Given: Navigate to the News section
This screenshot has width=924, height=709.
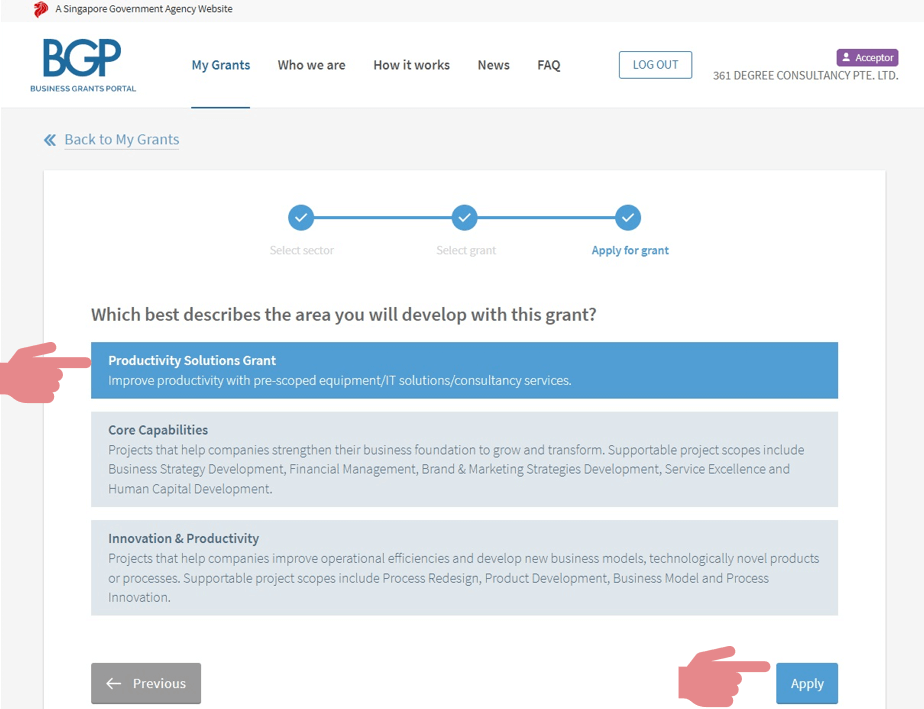Looking at the screenshot, I should pos(493,65).
